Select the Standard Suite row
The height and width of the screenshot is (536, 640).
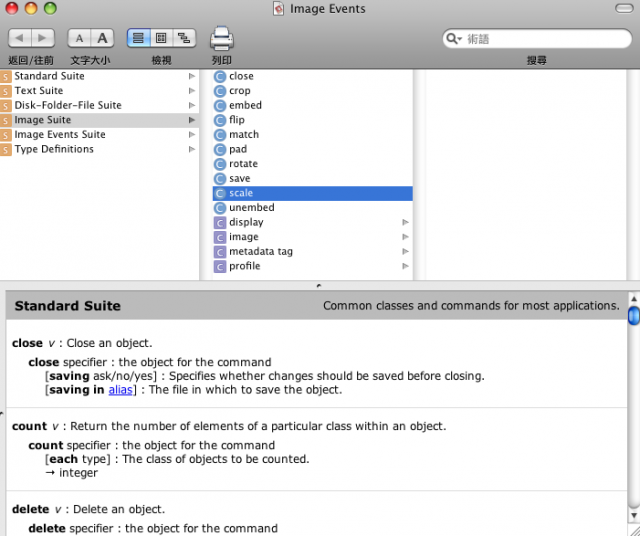point(99,76)
